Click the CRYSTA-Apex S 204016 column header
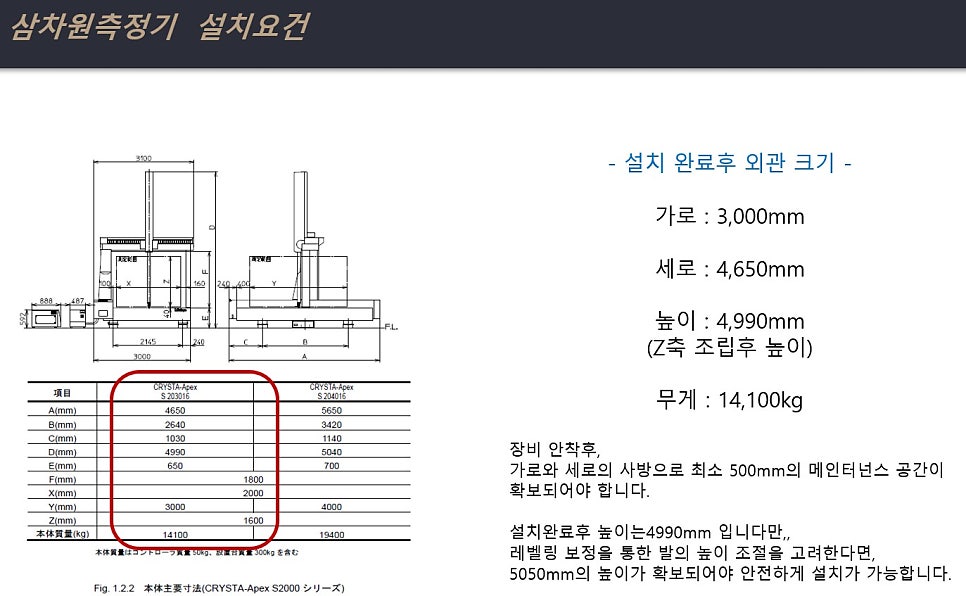This screenshot has height=596, width=966. [x=331, y=391]
